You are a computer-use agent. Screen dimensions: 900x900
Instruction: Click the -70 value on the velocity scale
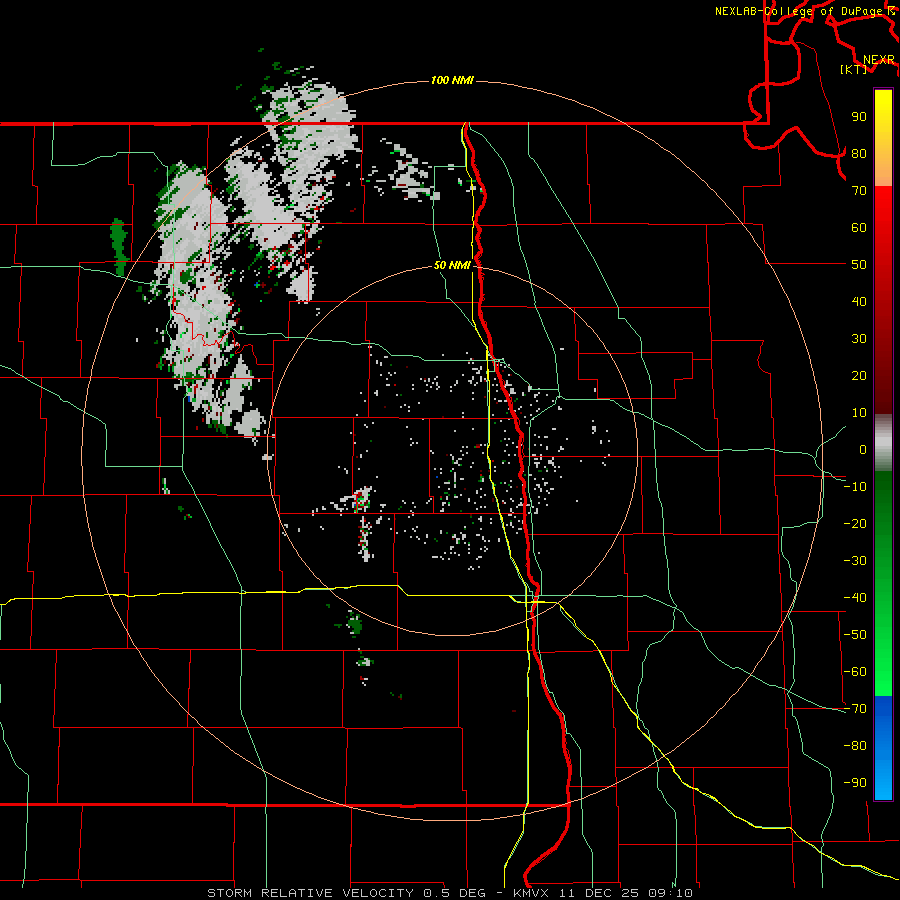pos(855,709)
